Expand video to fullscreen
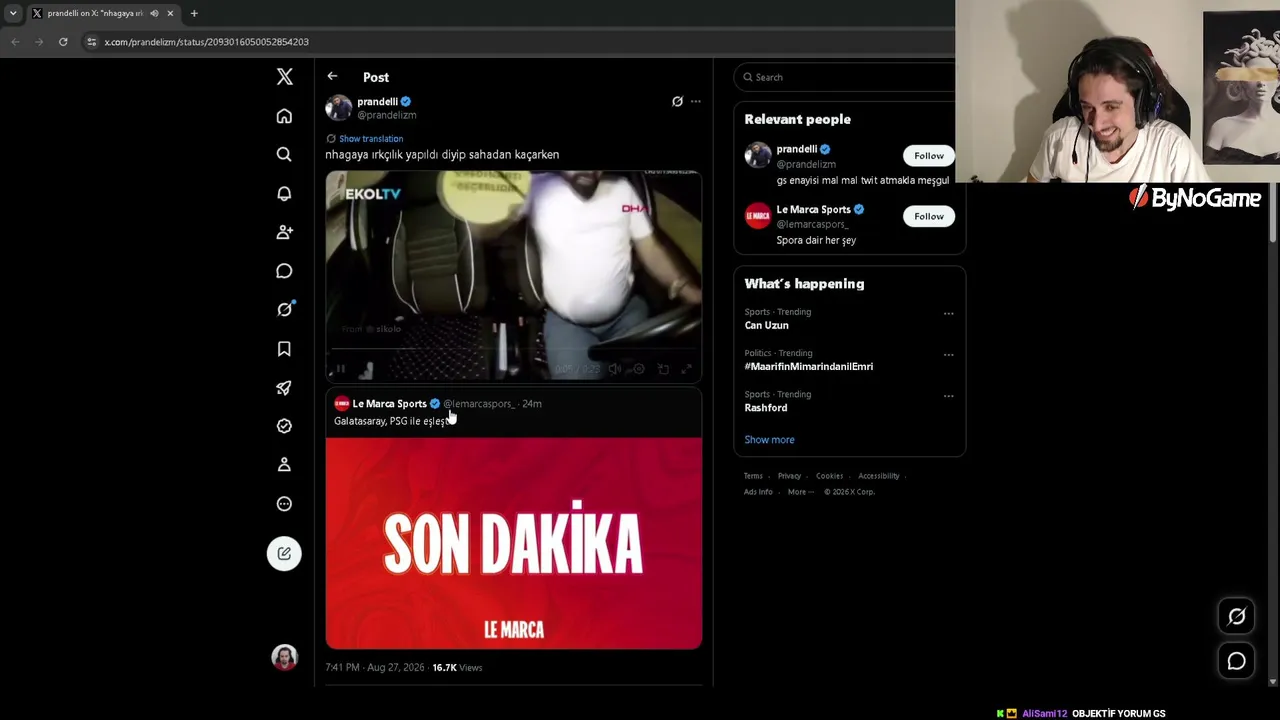 [687, 369]
